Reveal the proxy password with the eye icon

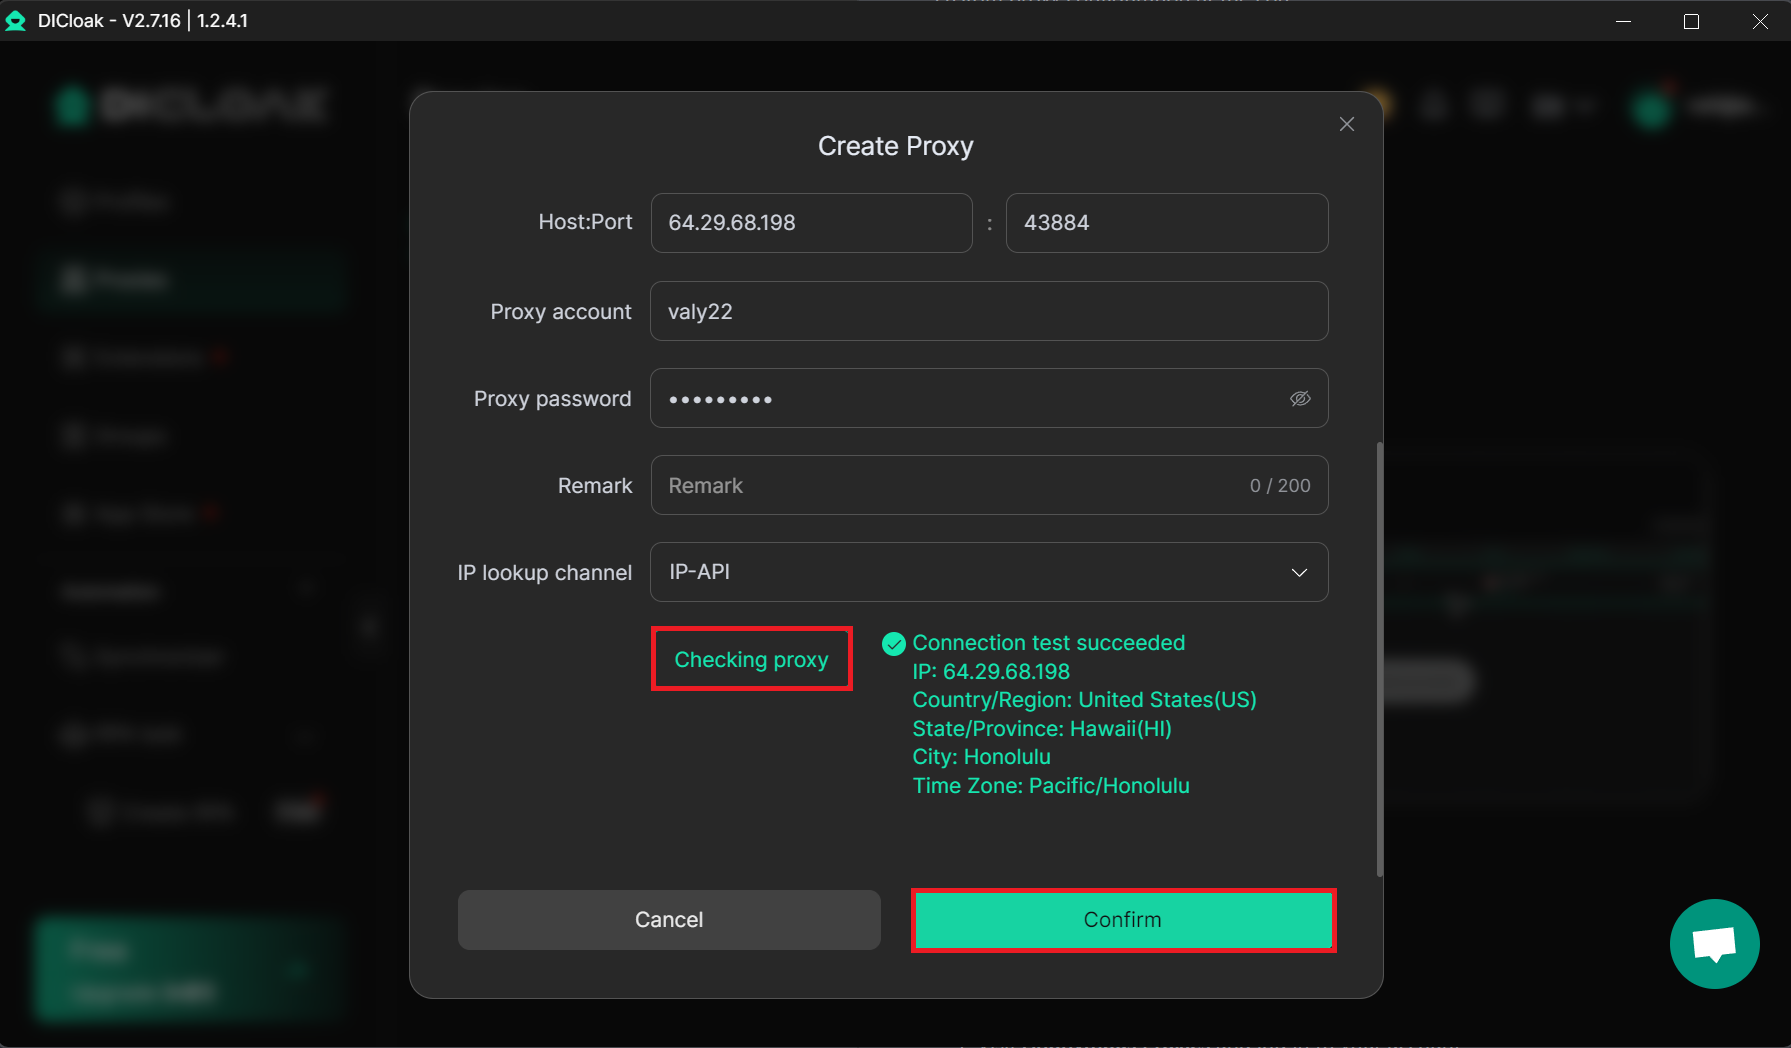(1300, 398)
